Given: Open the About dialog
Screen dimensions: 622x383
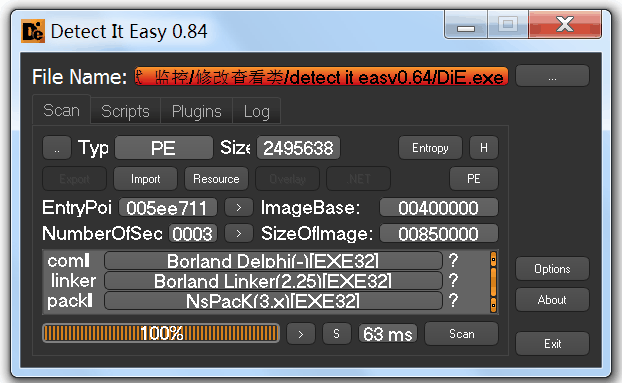Looking at the screenshot, I should pos(552,300).
